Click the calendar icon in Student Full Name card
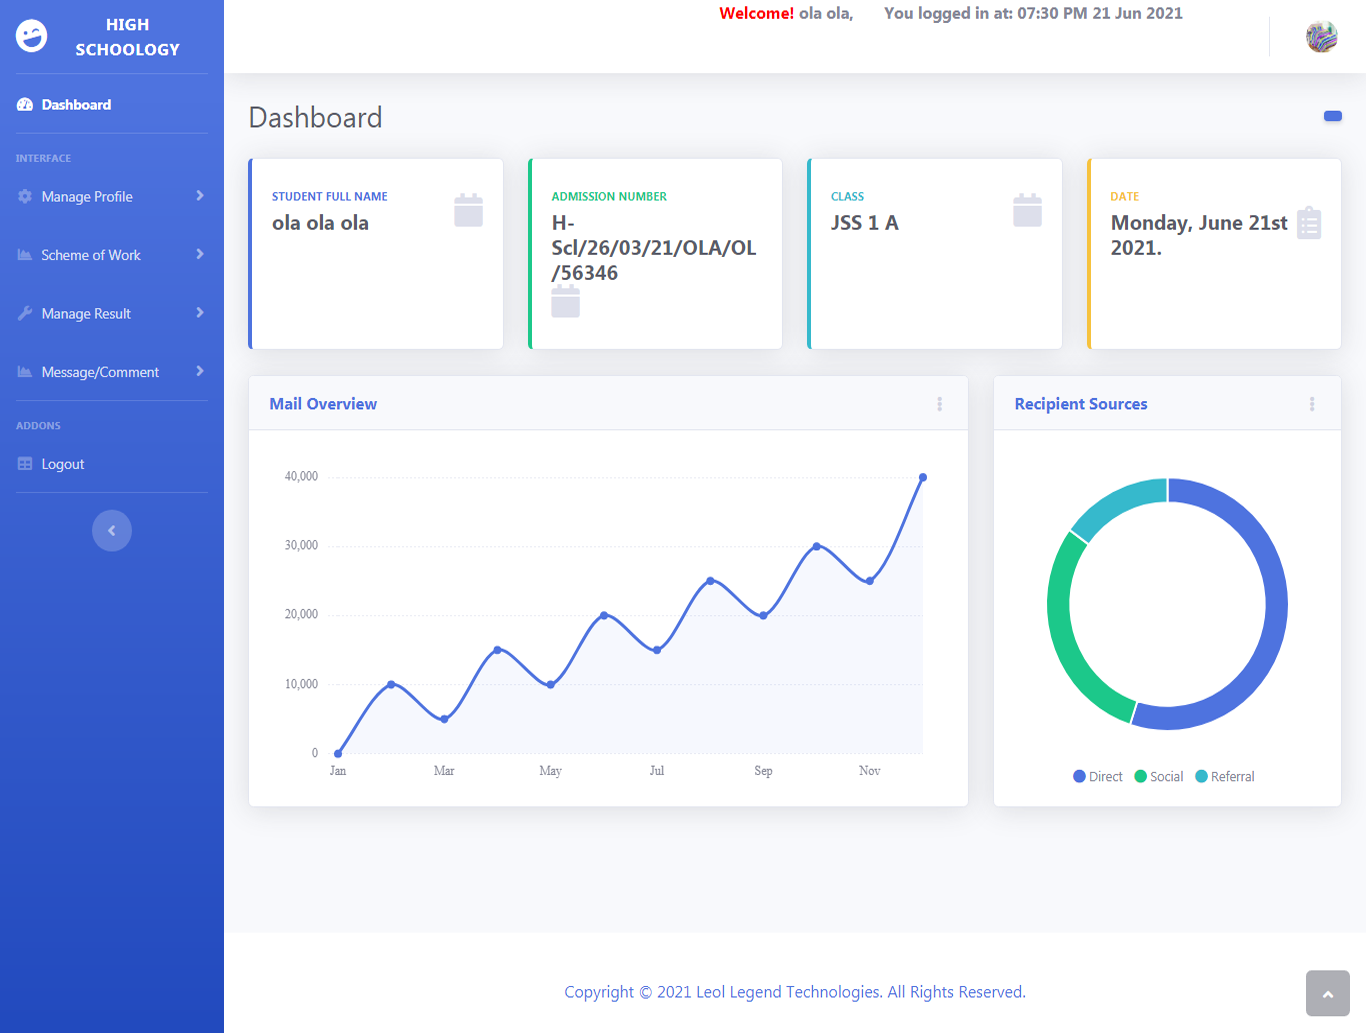Image resolution: width=1366 pixels, height=1033 pixels. click(468, 210)
